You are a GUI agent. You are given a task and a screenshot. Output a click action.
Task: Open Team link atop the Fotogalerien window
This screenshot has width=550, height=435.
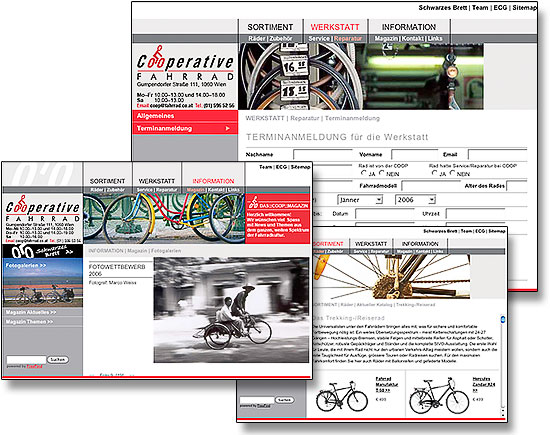point(266,167)
